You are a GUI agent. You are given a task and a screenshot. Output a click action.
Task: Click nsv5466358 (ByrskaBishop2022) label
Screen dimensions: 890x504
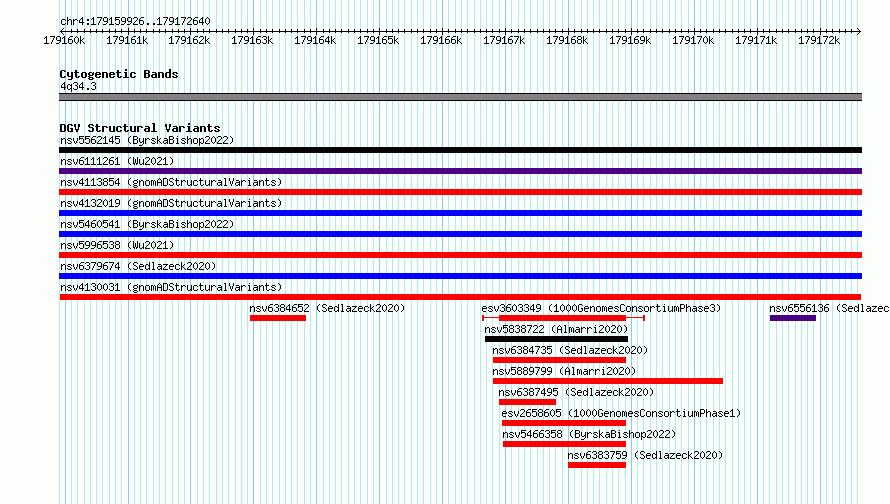coord(589,434)
